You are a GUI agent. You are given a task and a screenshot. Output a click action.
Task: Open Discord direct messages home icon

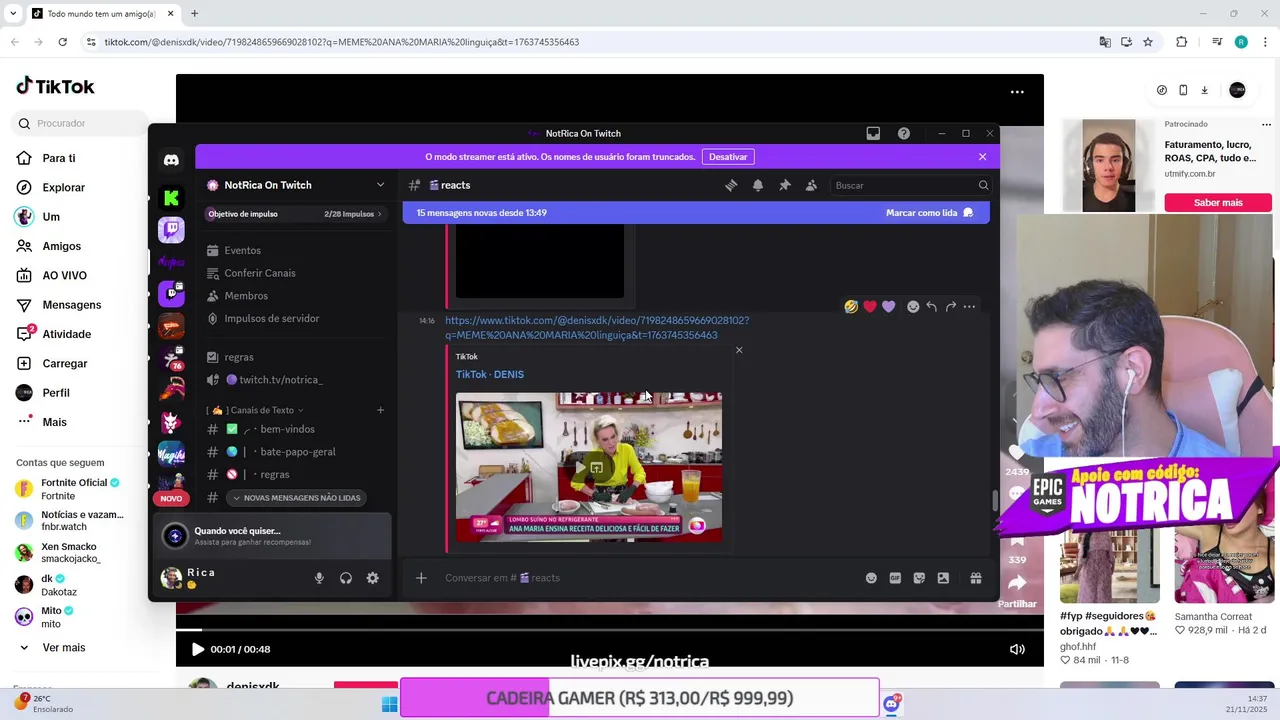171,160
